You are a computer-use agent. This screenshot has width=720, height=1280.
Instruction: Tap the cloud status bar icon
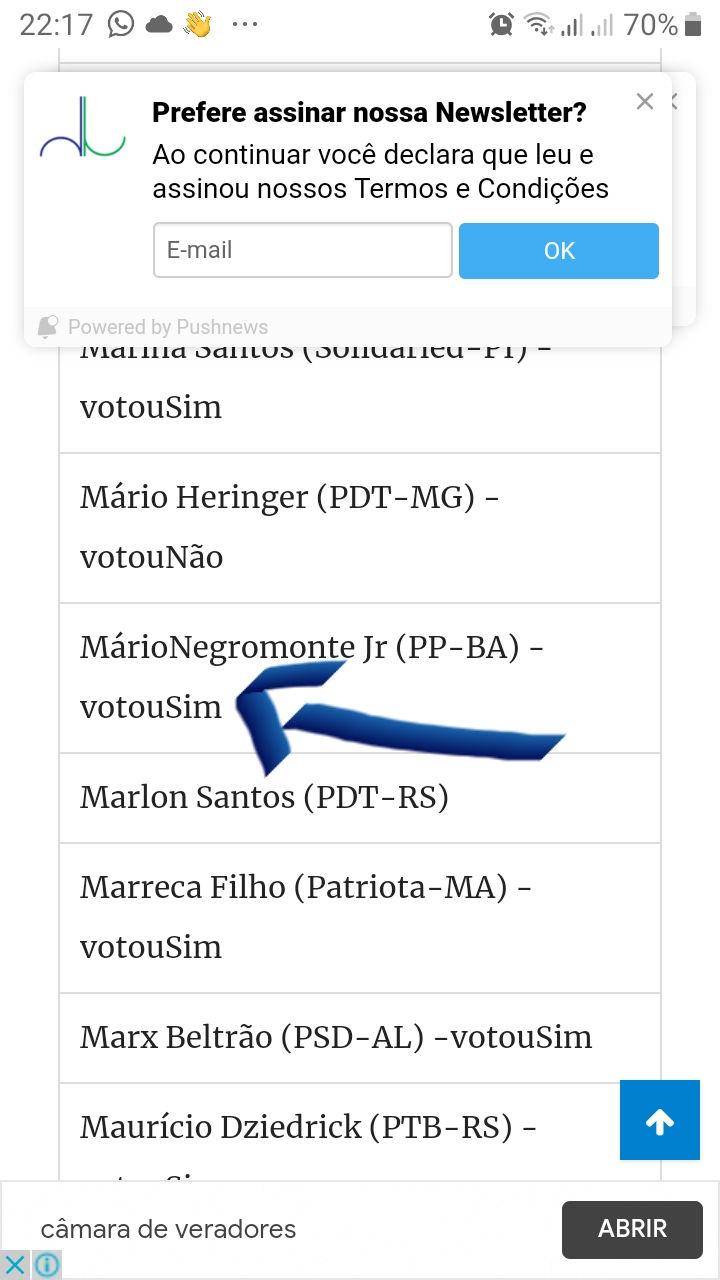tap(159, 24)
